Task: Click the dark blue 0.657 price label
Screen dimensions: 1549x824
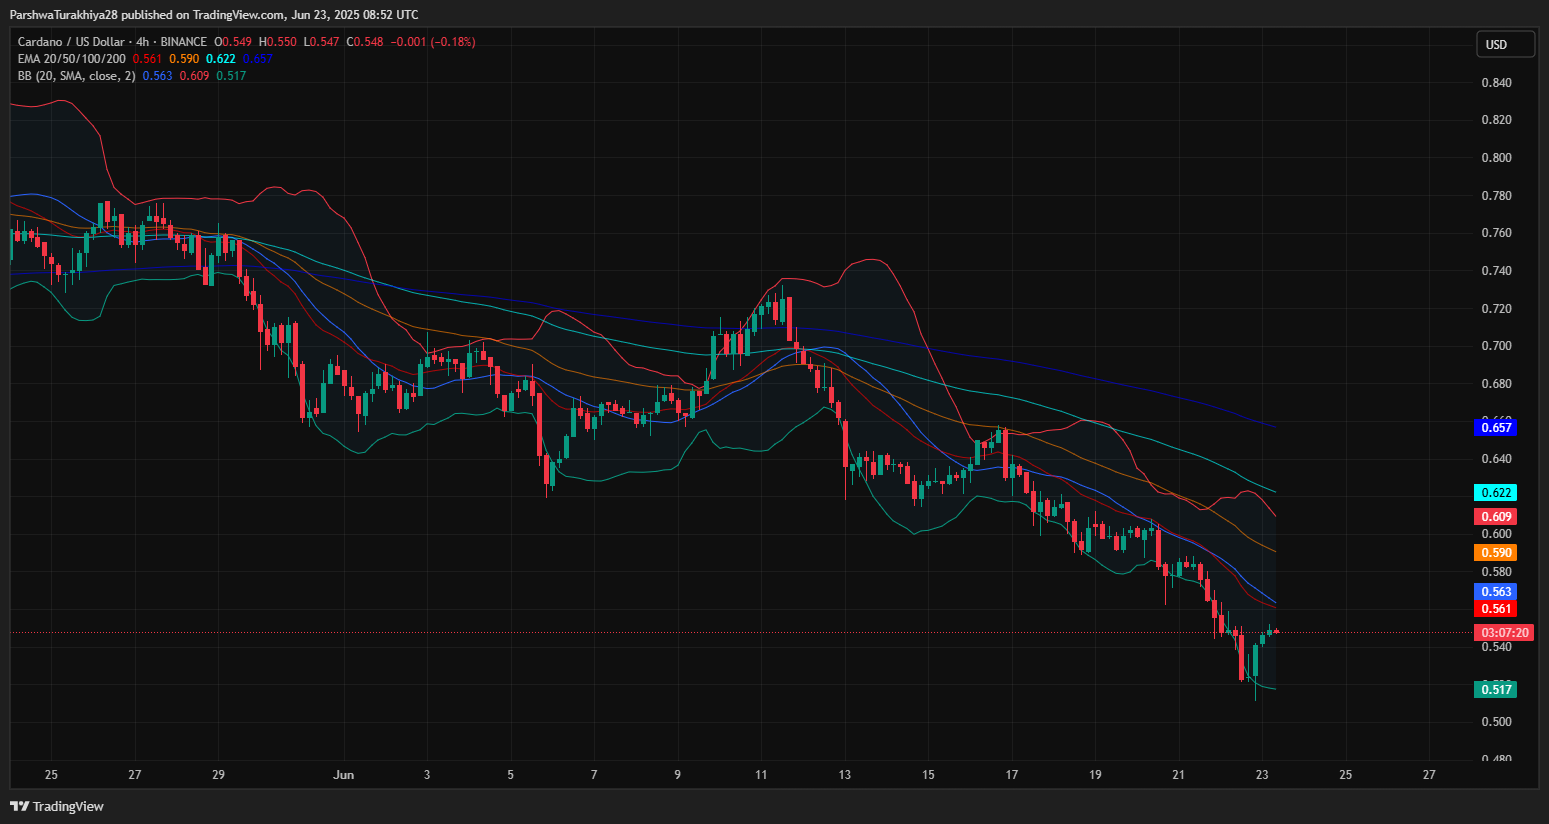Action: [x=1495, y=428]
